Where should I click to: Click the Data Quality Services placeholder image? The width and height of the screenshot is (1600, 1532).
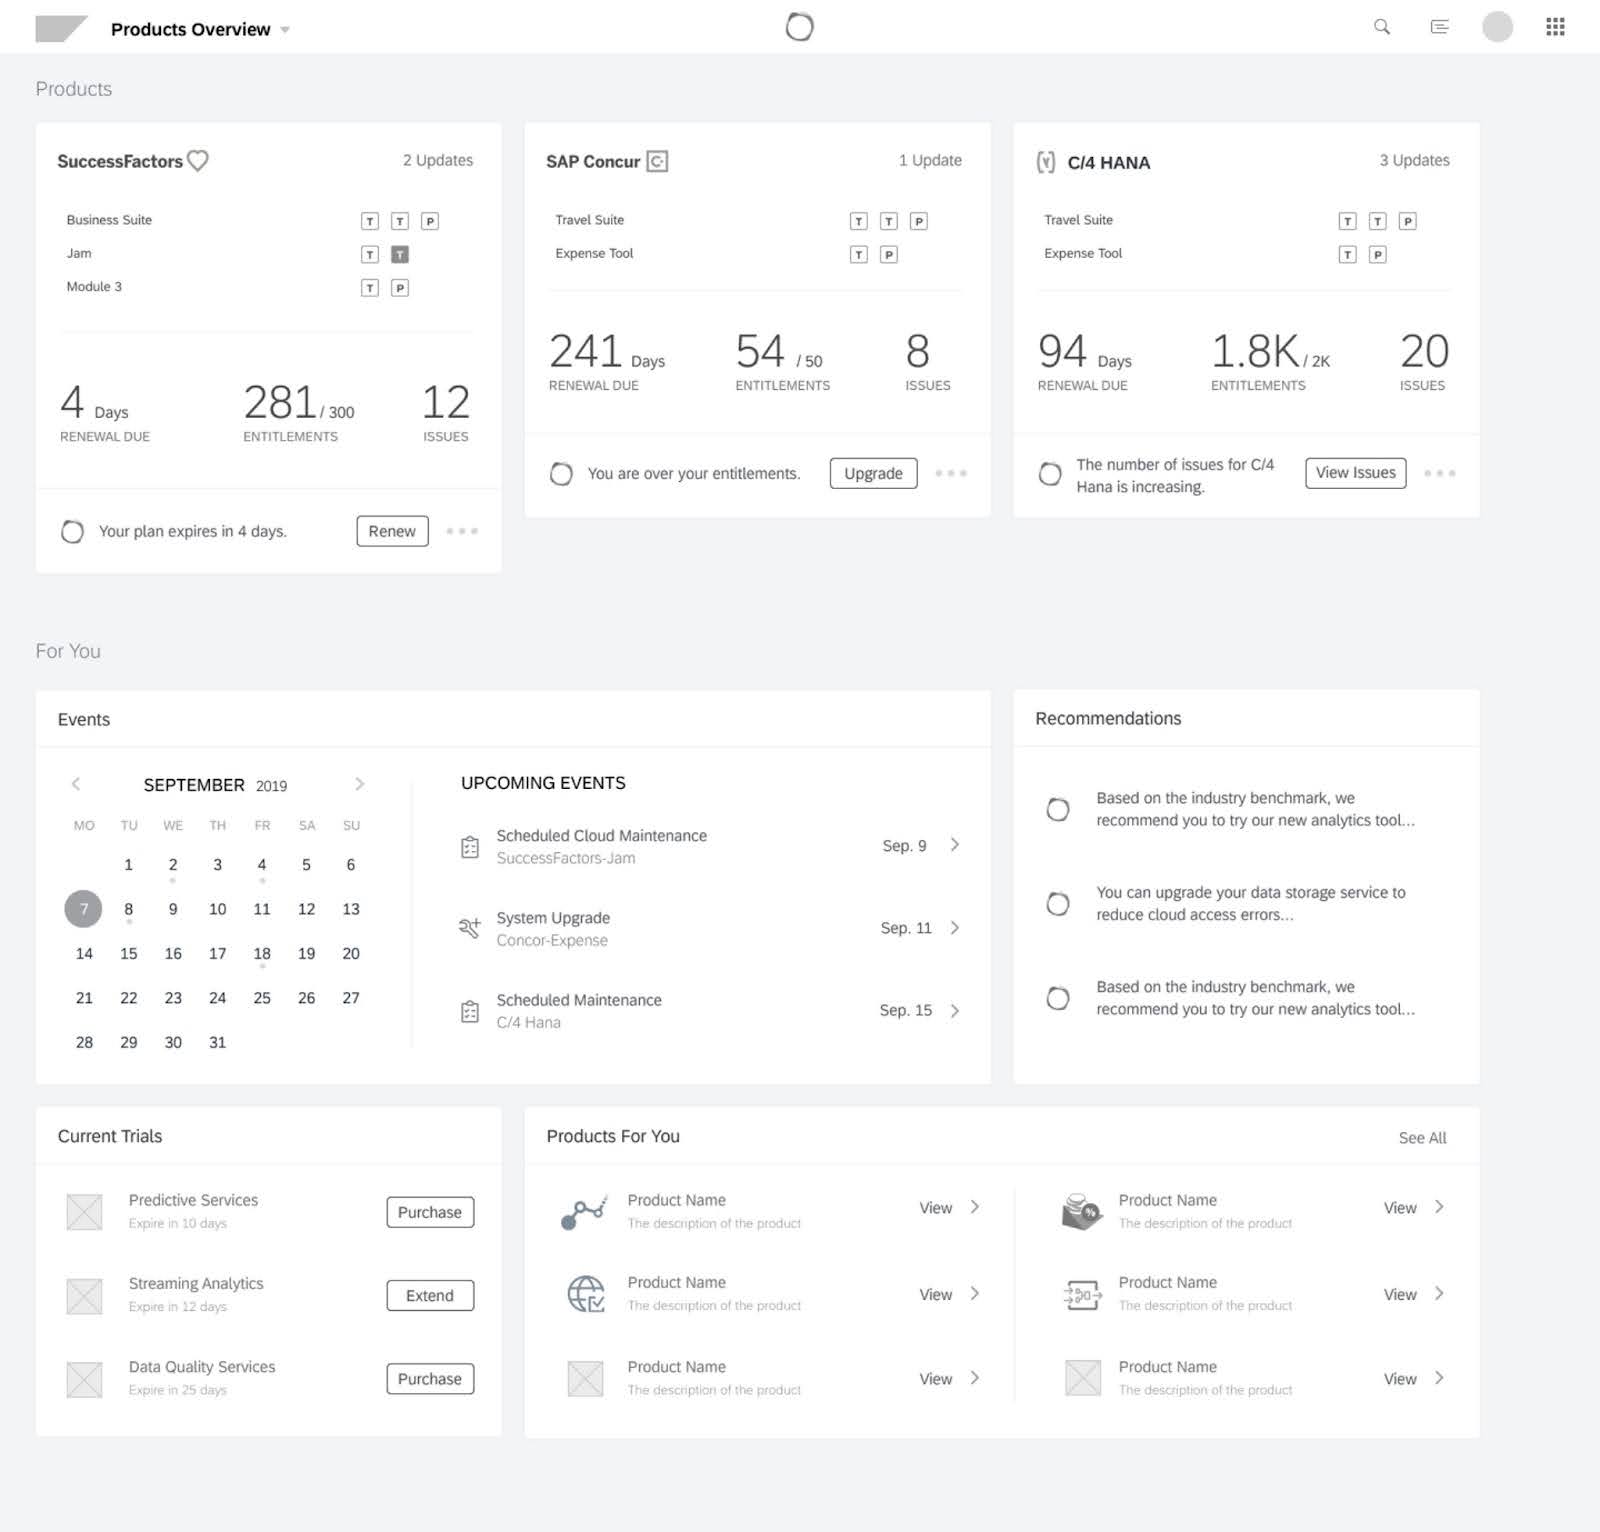point(84,1379)
